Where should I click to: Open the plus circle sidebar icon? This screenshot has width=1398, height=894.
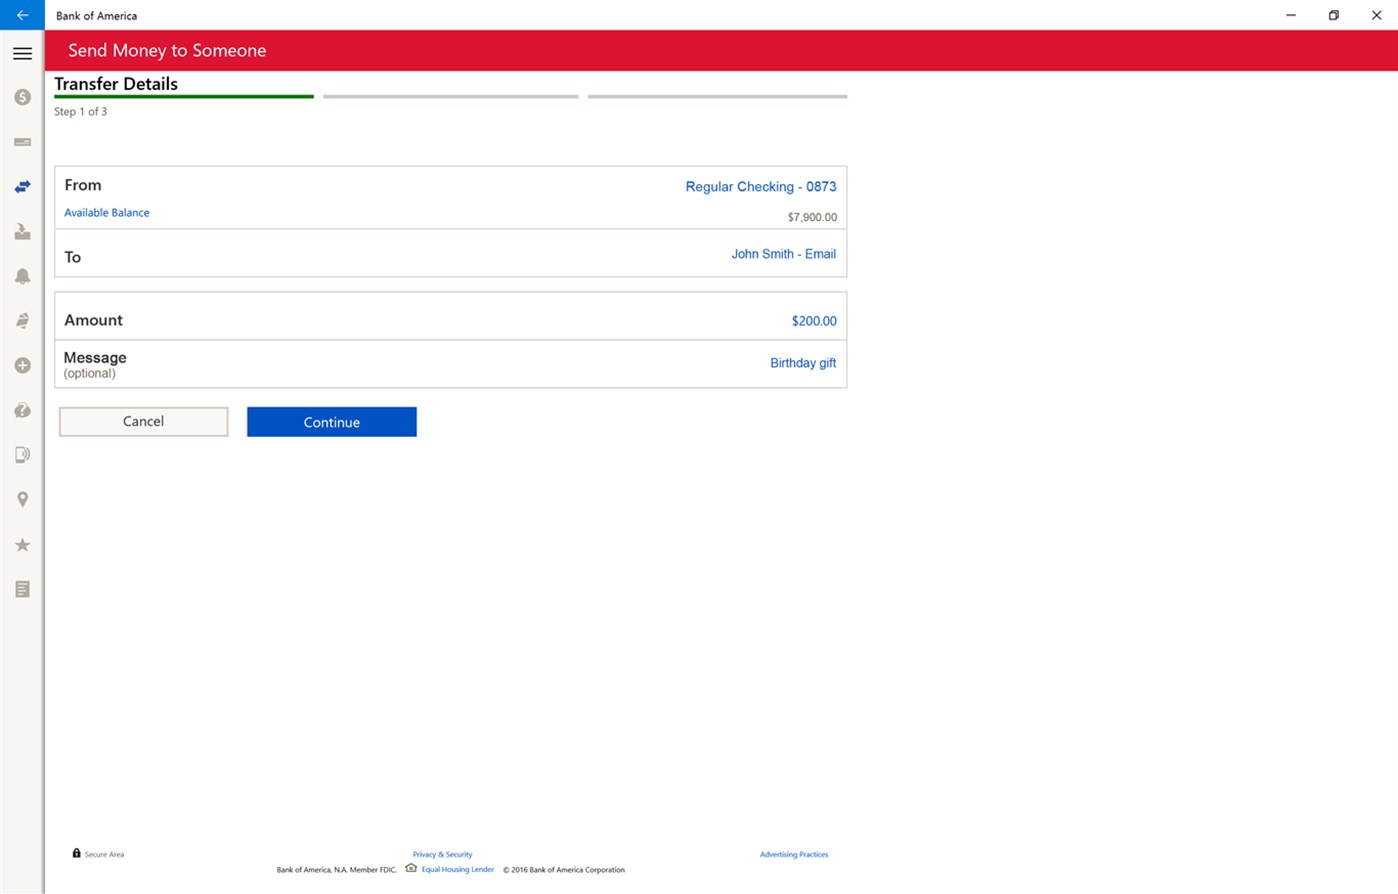click(x=22, y=366)
